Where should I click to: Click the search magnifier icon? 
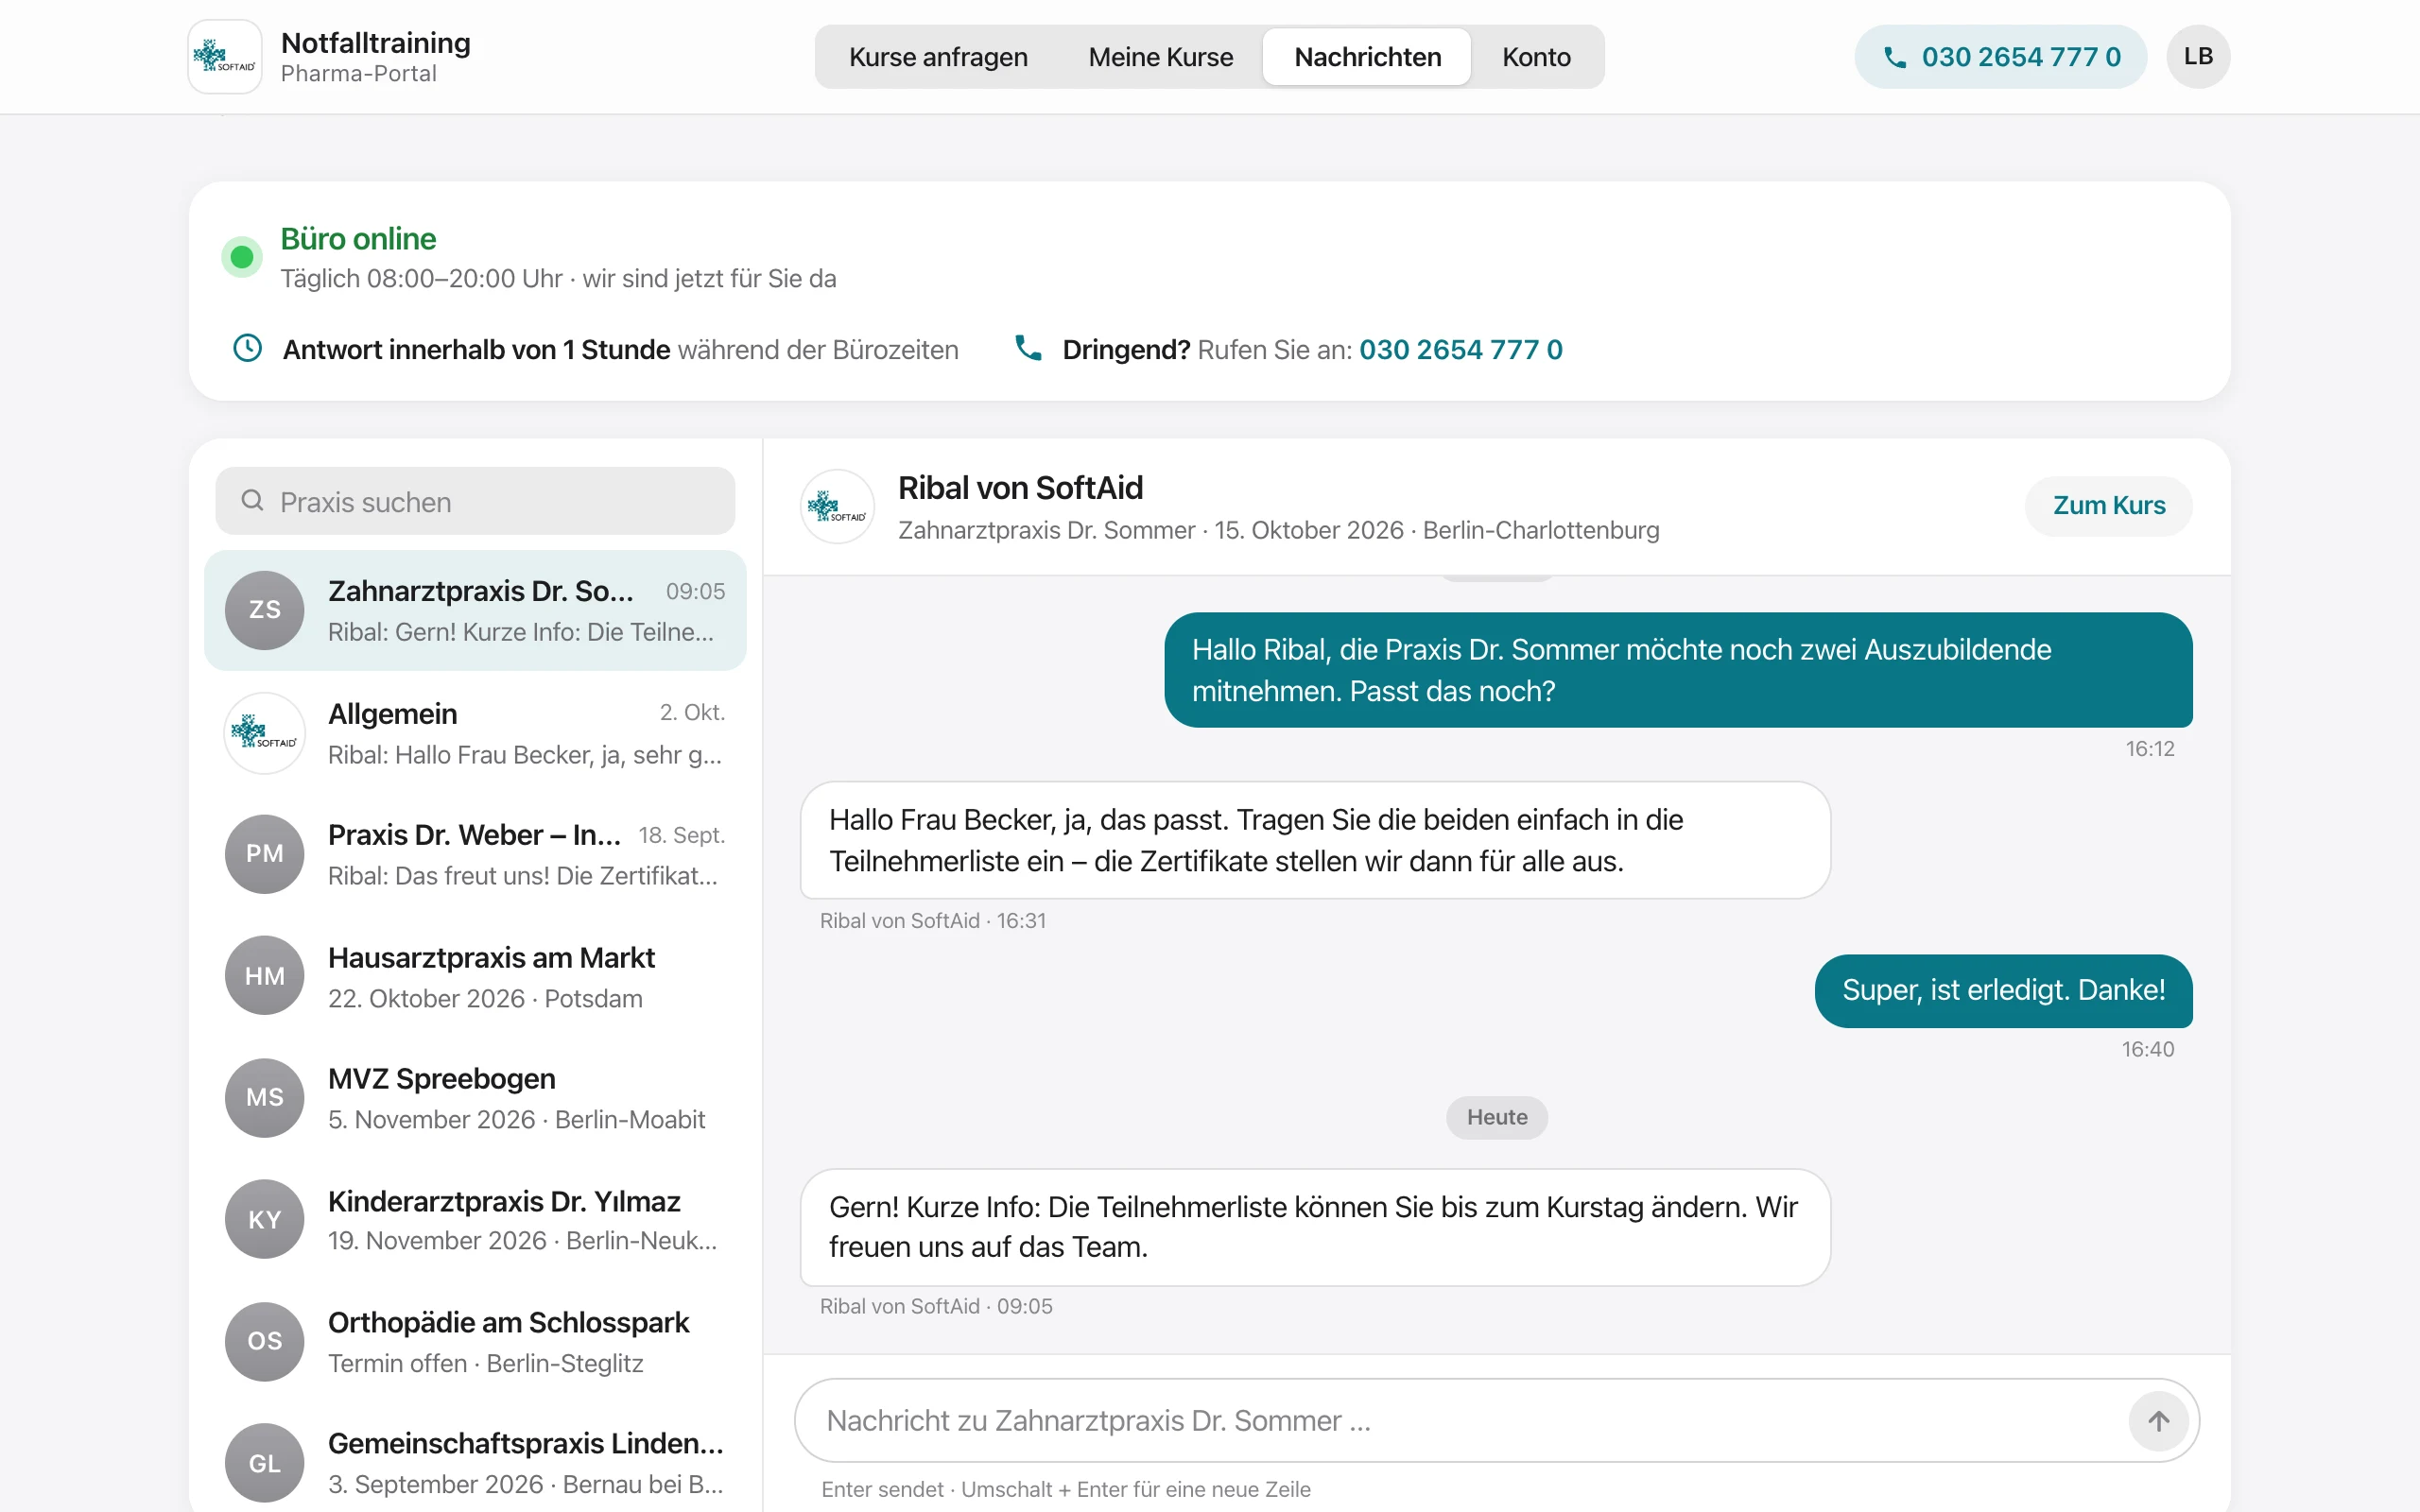click(x=252, y=501)
